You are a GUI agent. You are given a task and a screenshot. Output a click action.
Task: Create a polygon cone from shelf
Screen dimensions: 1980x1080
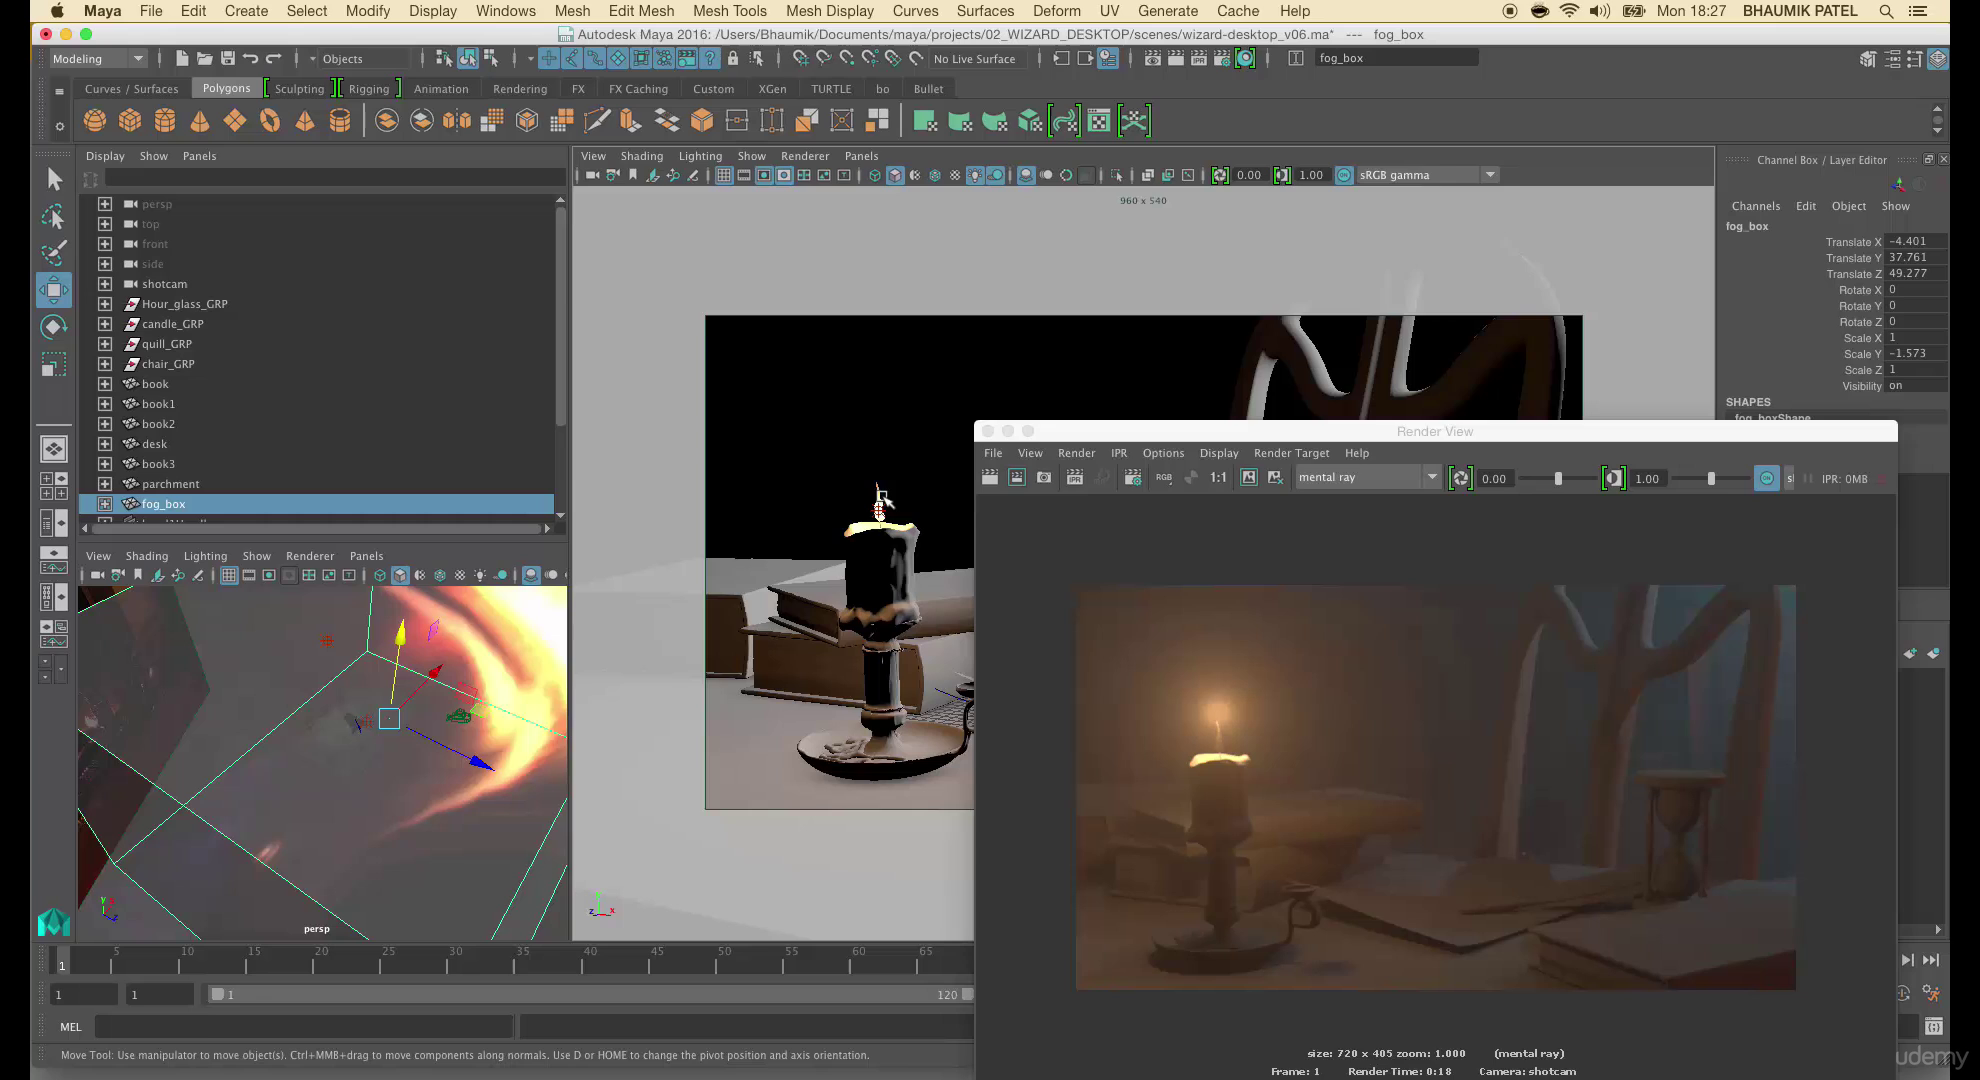[x=200, y=121]
